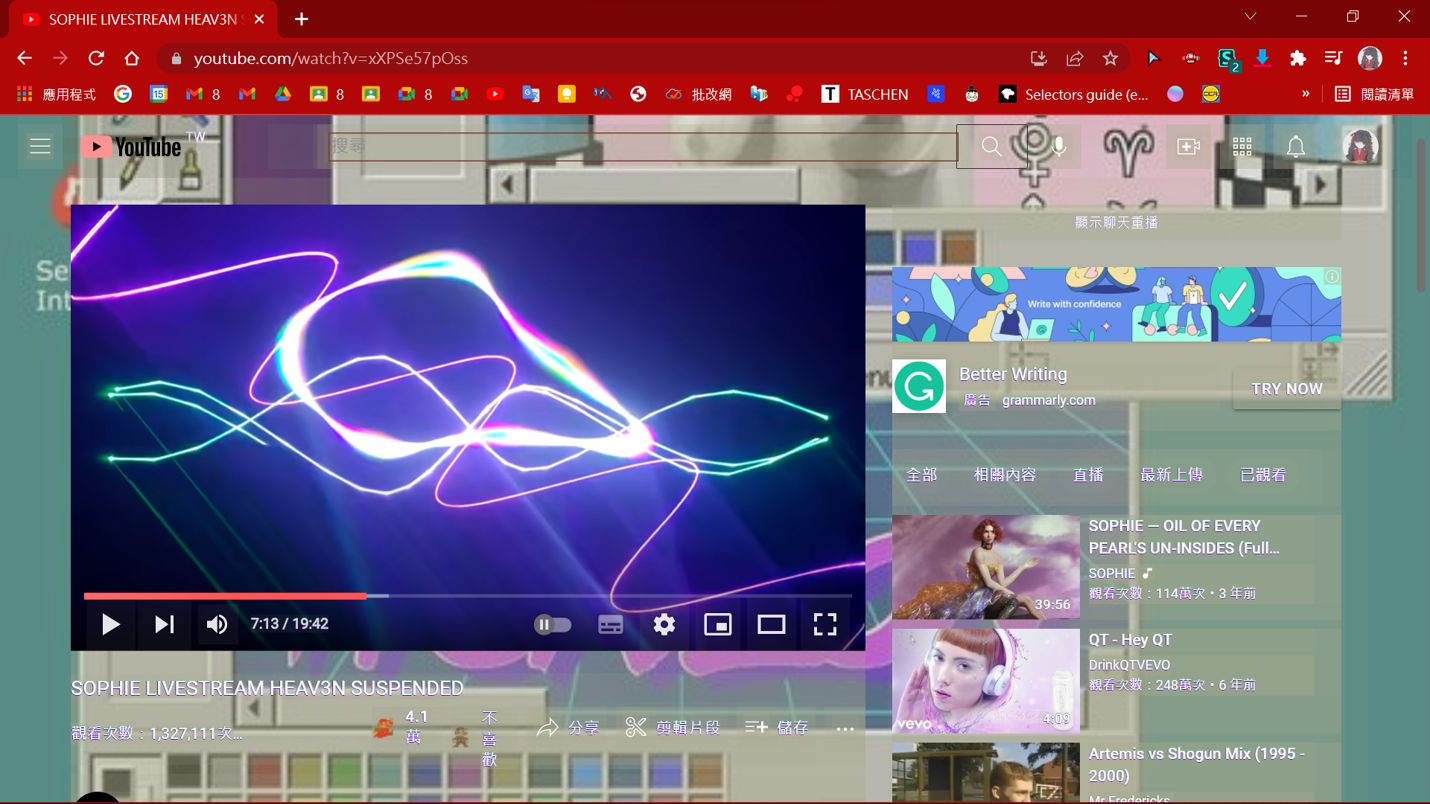Open the create video camera icon
1430x804 pixels.
click(x=1188, y=147)
